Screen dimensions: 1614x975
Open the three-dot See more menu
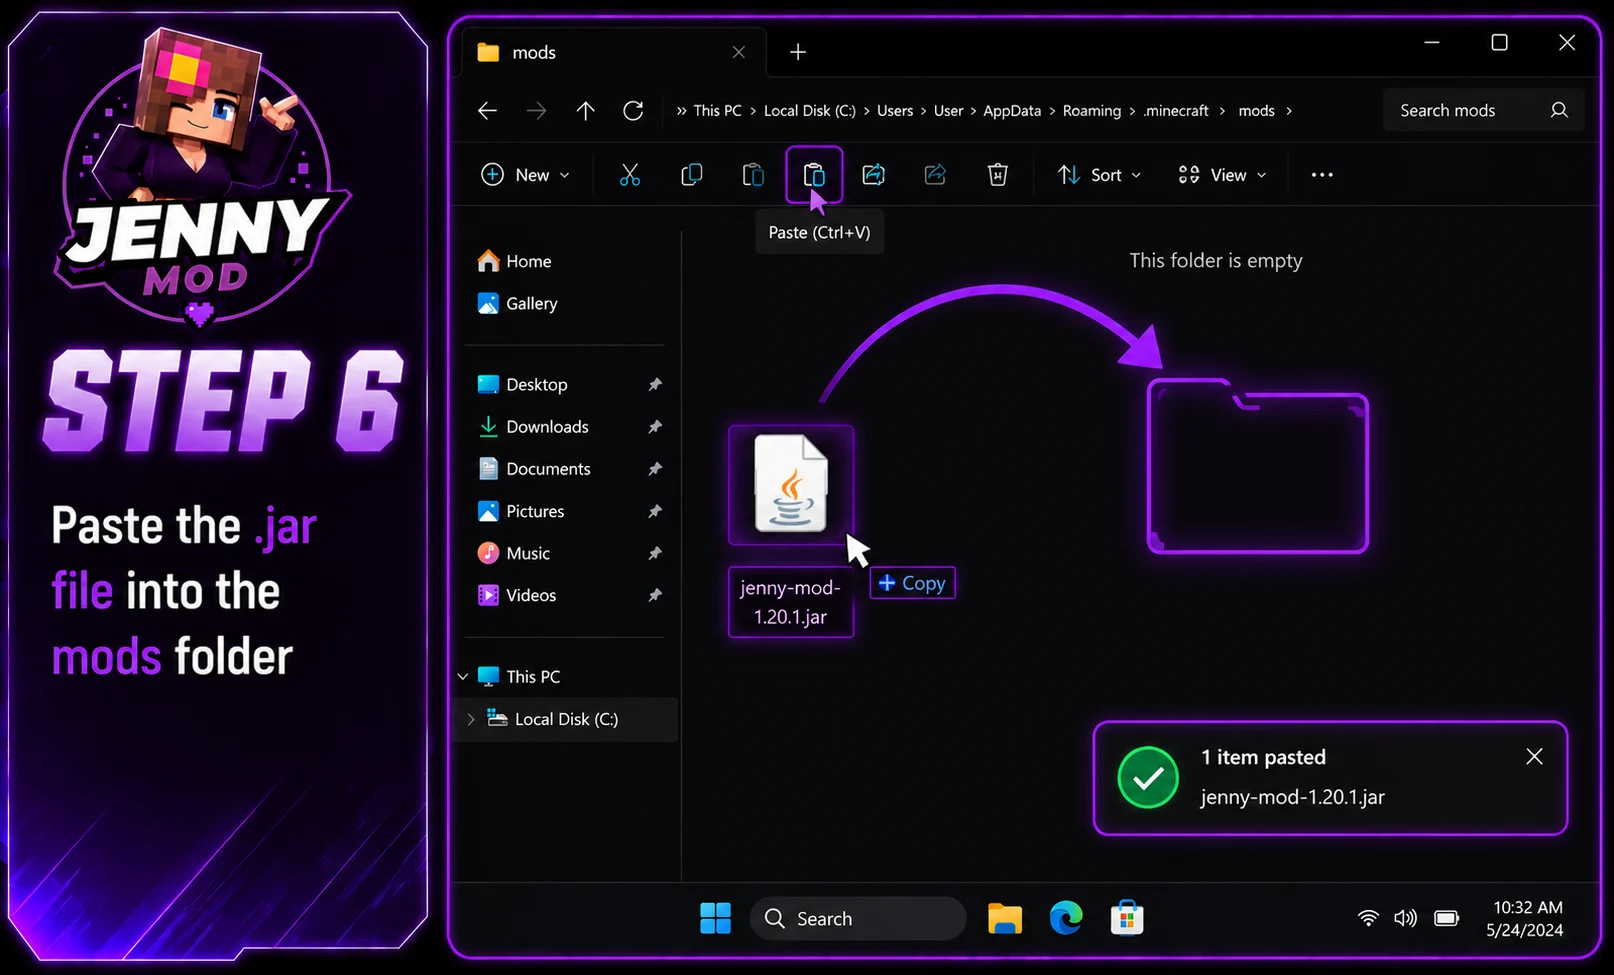pyautogui.click(x=1322, y=175)
